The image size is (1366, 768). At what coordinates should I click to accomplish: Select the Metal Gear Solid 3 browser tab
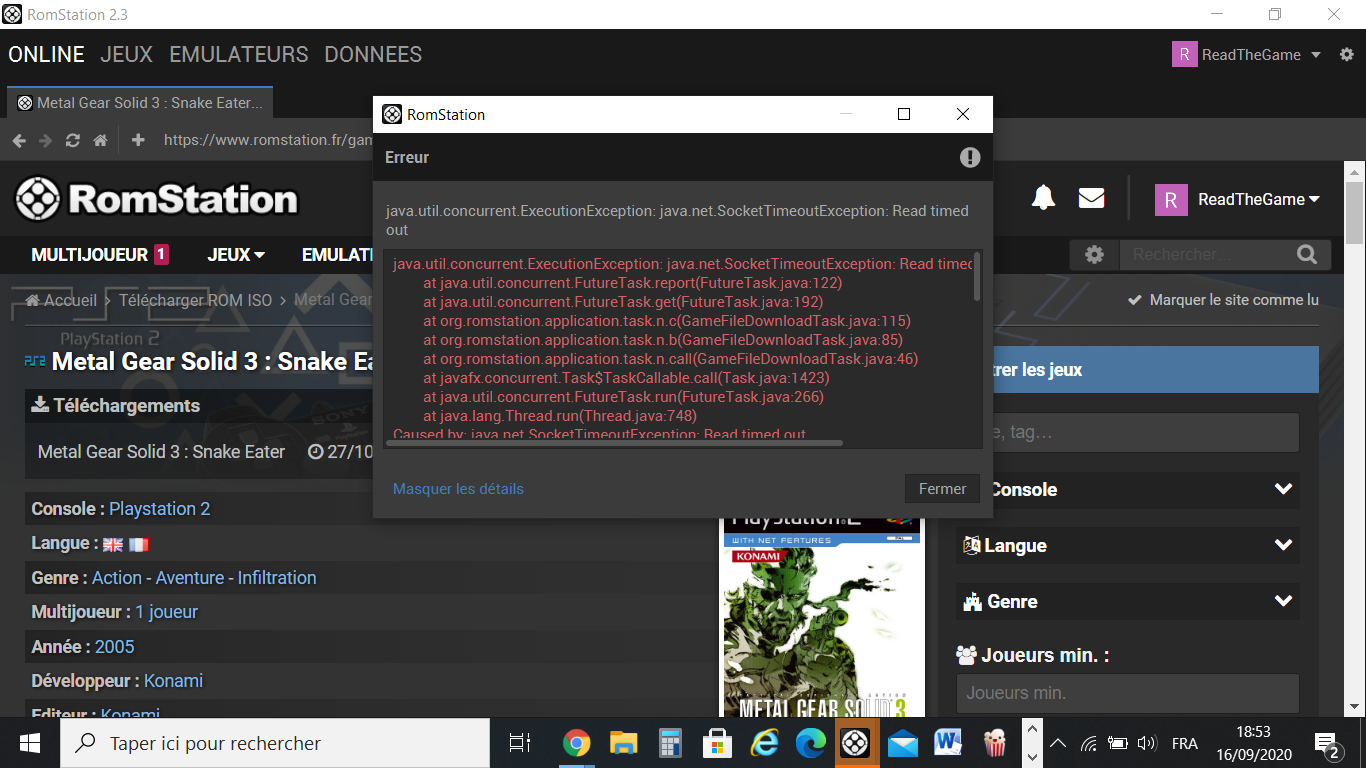[140, 103]
